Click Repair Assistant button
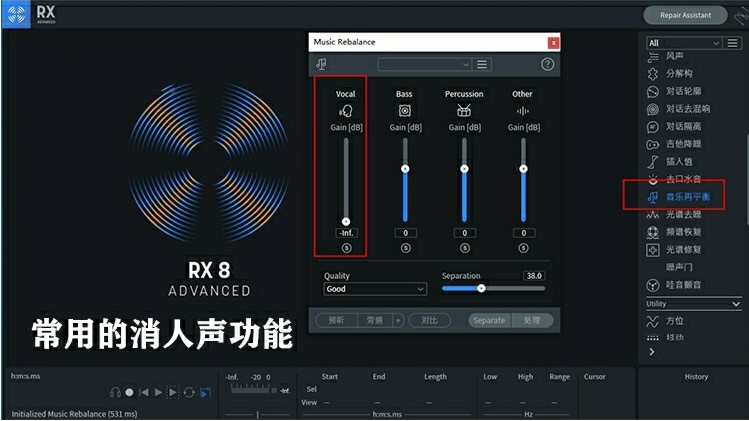 pyautogui.click(x=685, y=15)
